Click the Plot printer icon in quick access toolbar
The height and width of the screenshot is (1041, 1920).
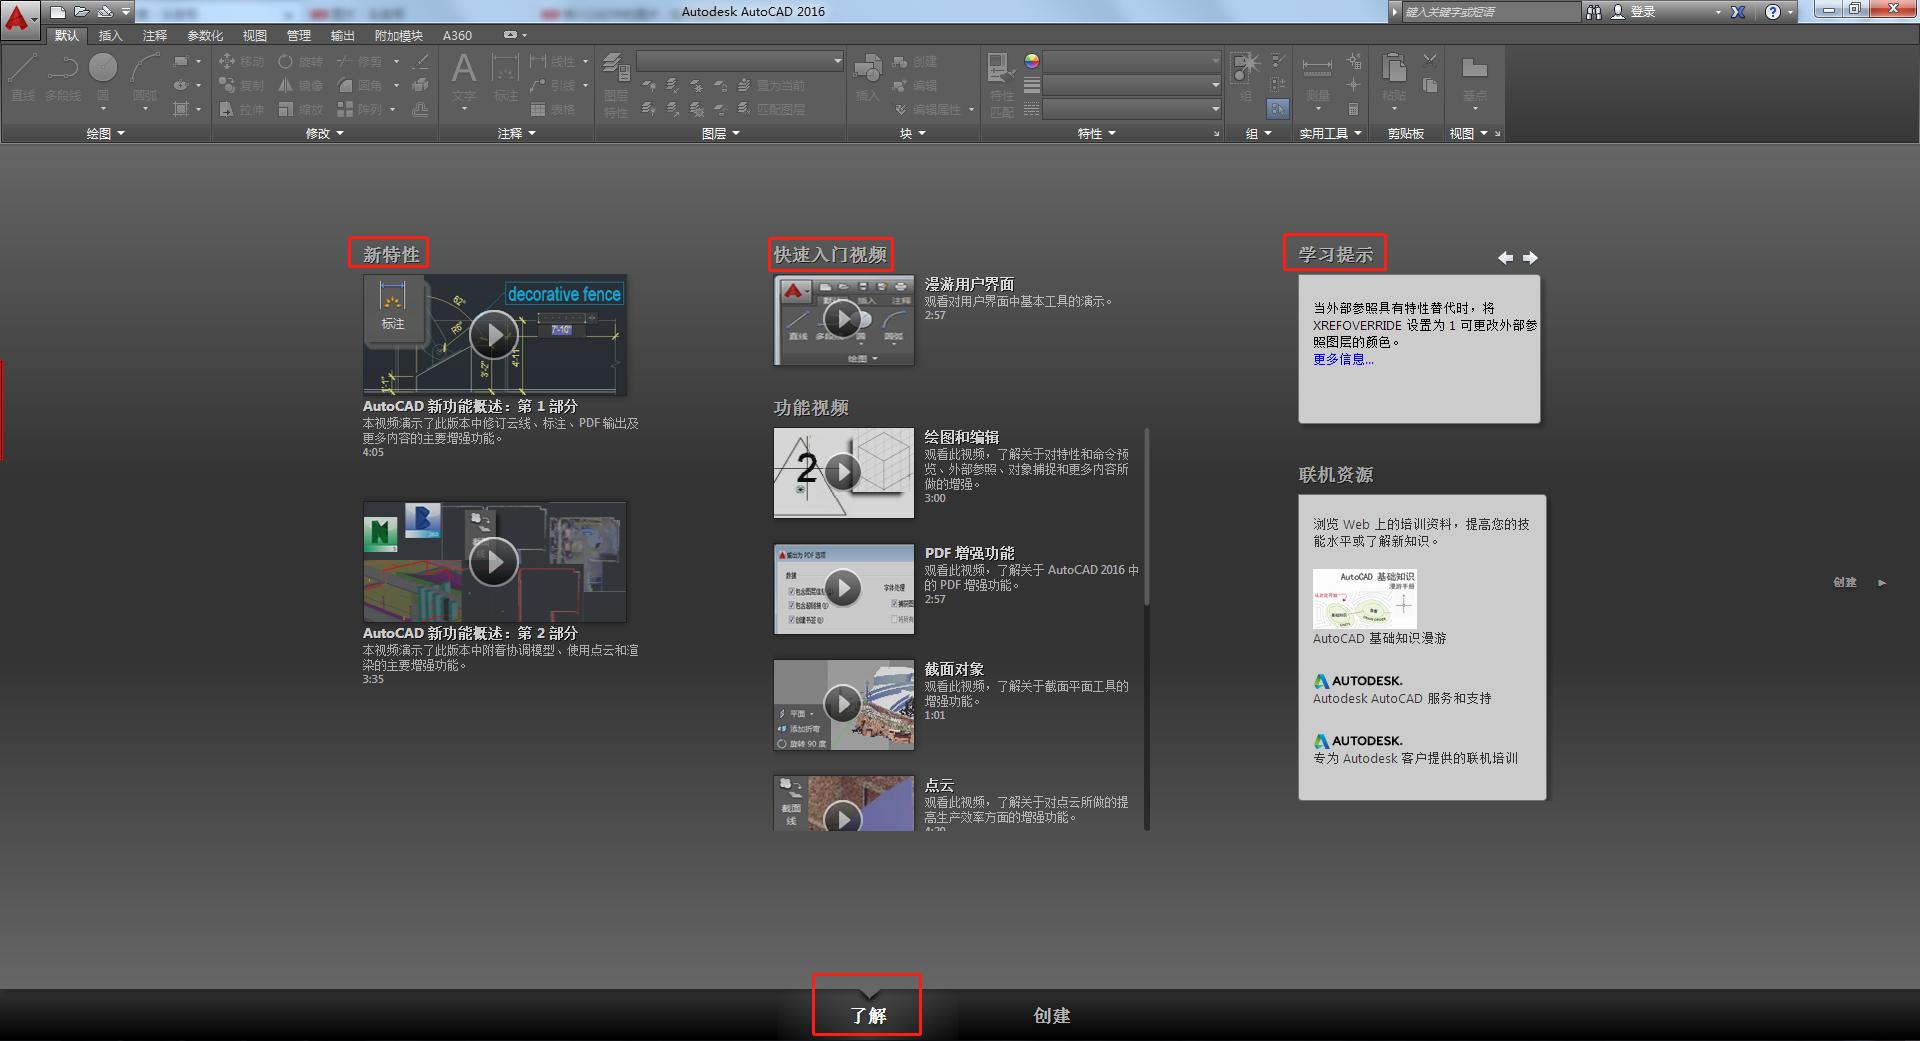[x=104, y=12]
